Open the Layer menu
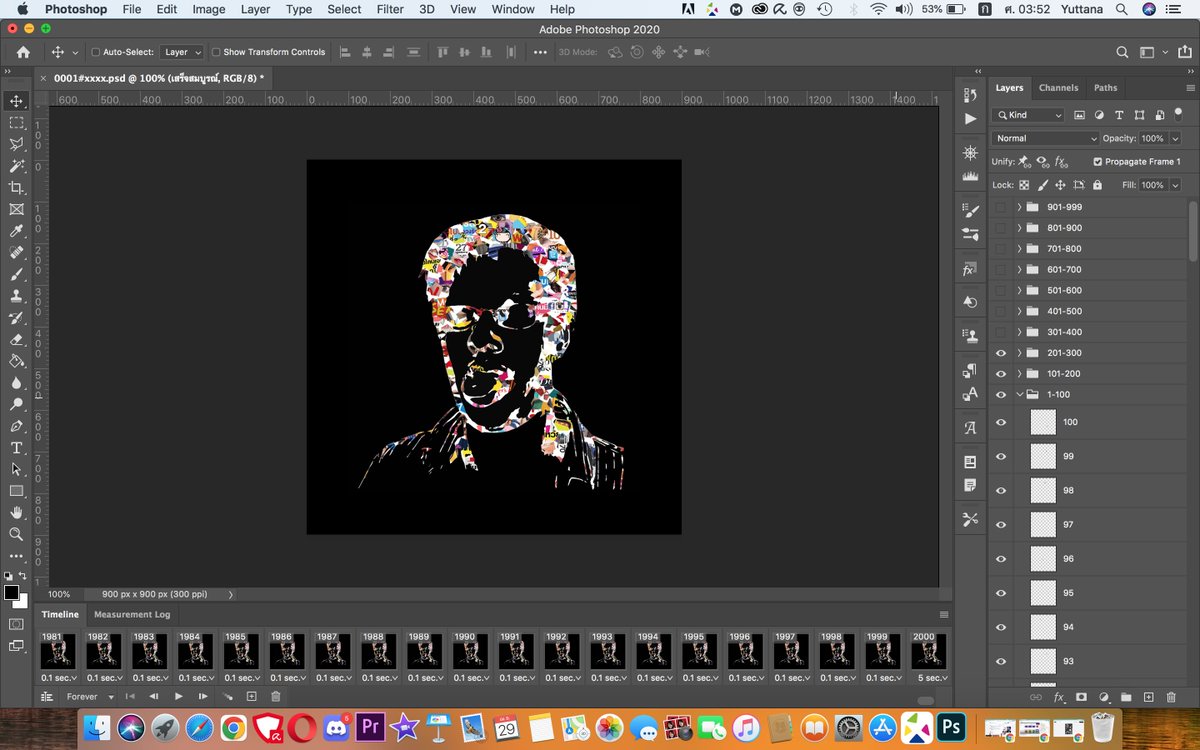1200x750 pixels. pos(255,9)
